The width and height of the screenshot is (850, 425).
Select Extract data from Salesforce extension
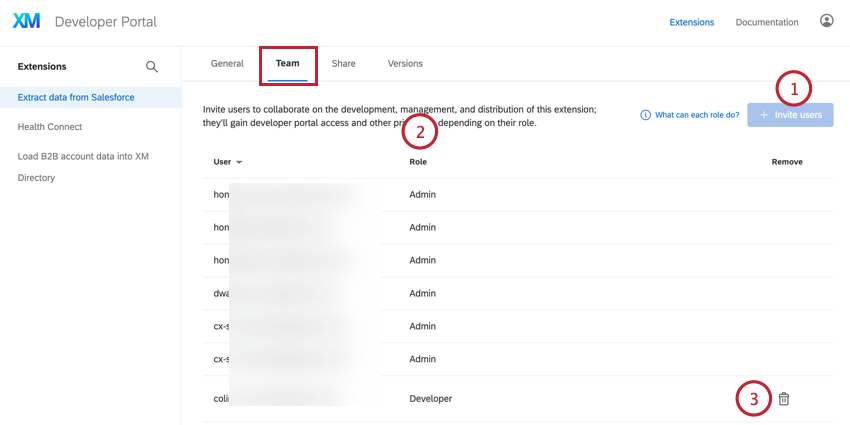(76, 97)
